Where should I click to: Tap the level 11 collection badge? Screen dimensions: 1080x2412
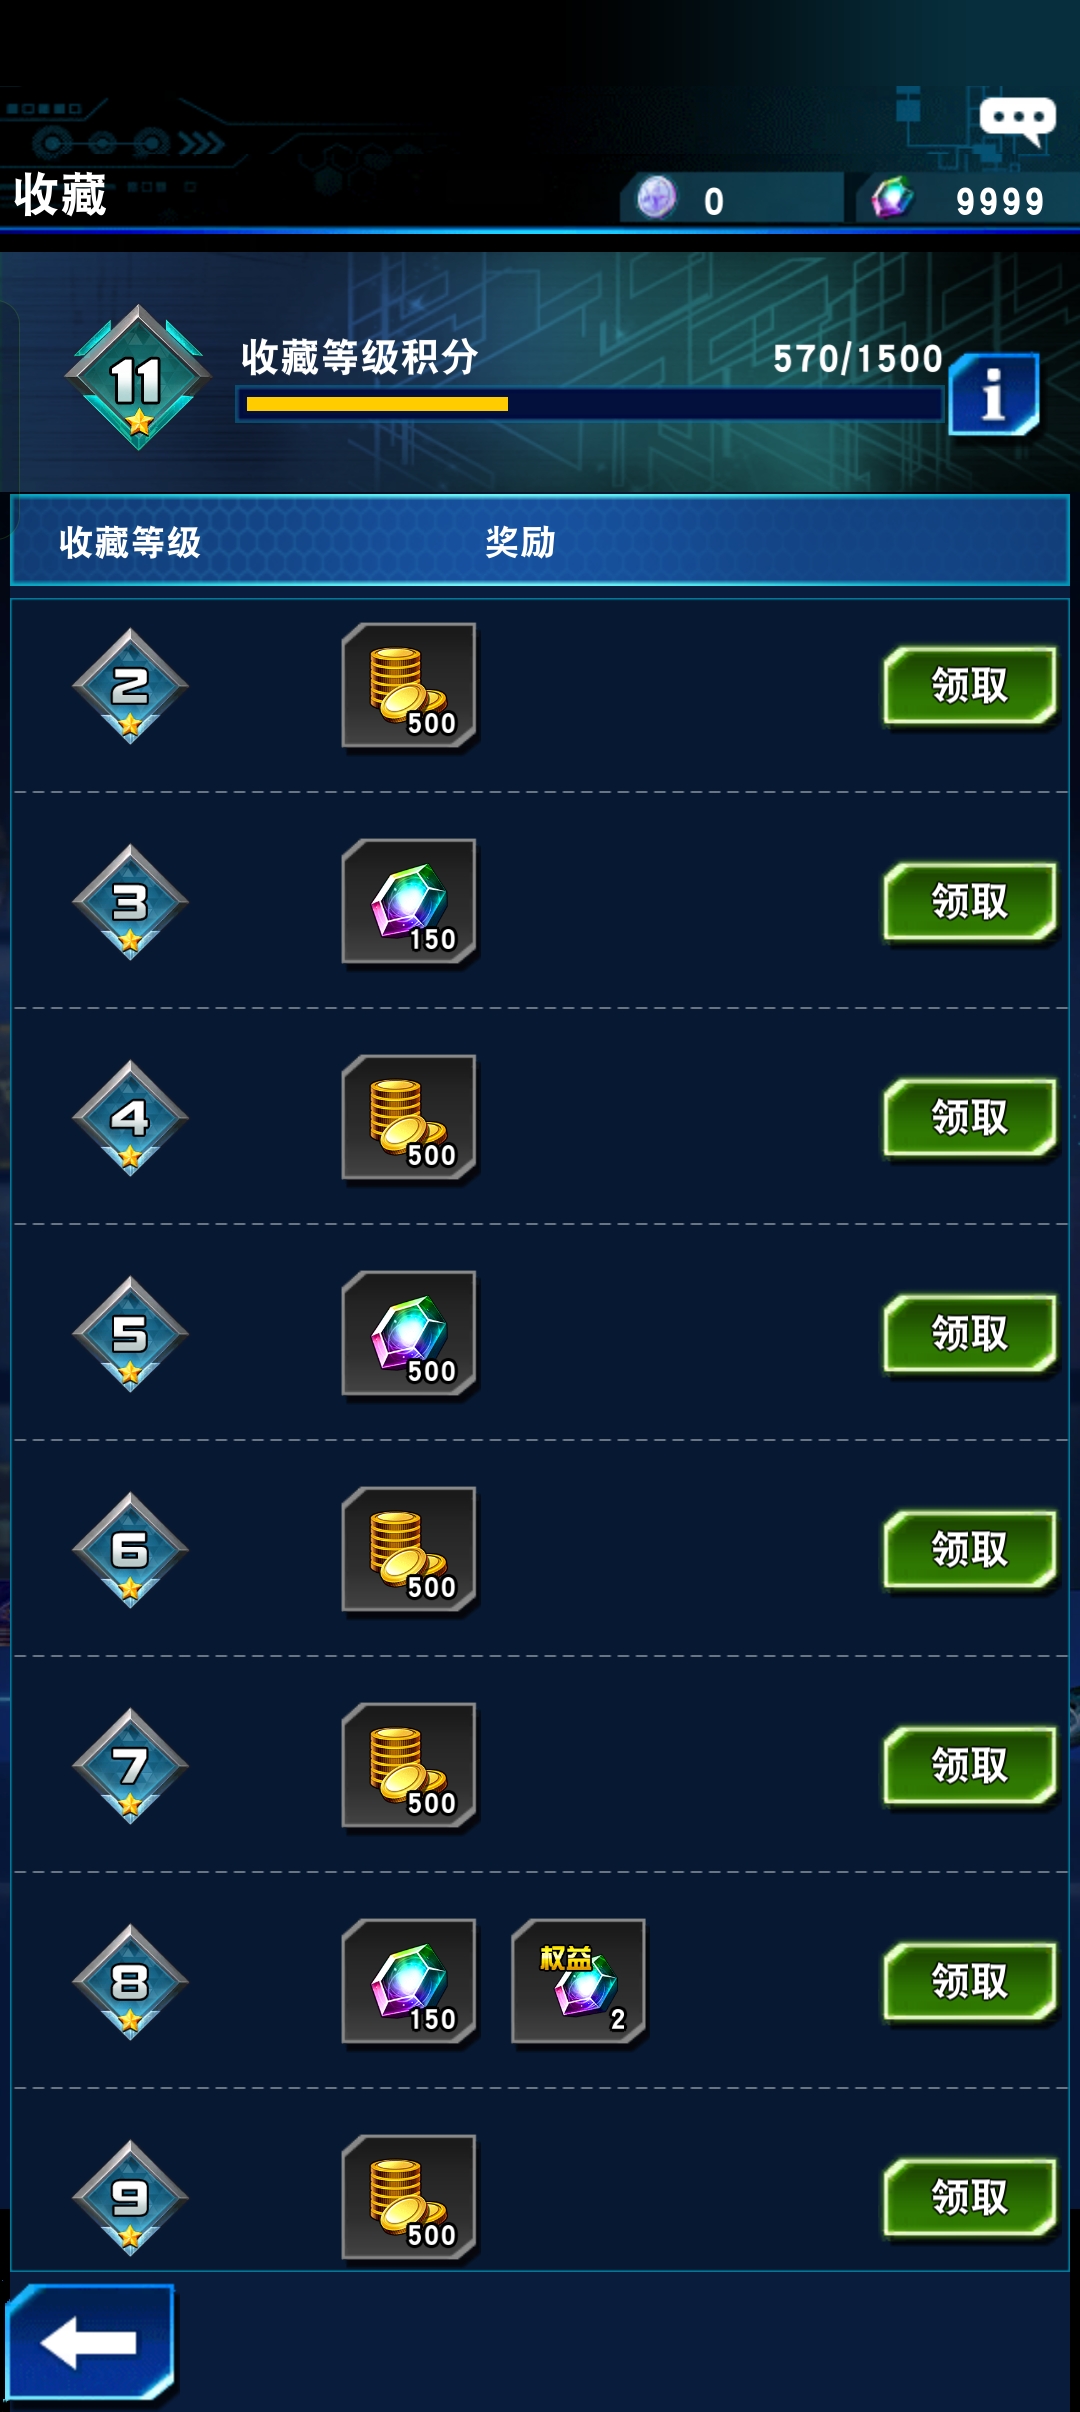pos(138,378)
